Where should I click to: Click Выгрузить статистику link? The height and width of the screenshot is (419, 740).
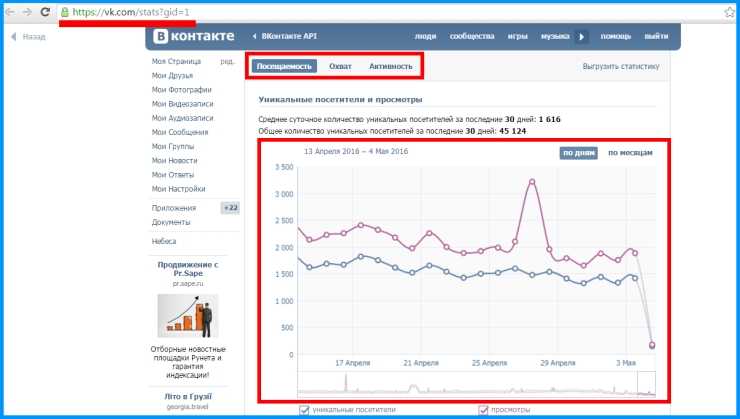[x=621, y=67]
